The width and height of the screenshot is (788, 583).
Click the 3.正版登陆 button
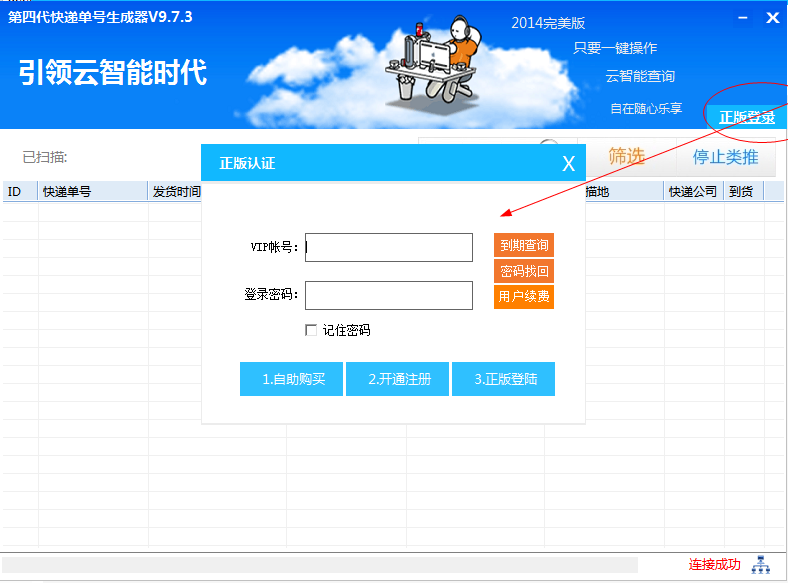(504, 379)
